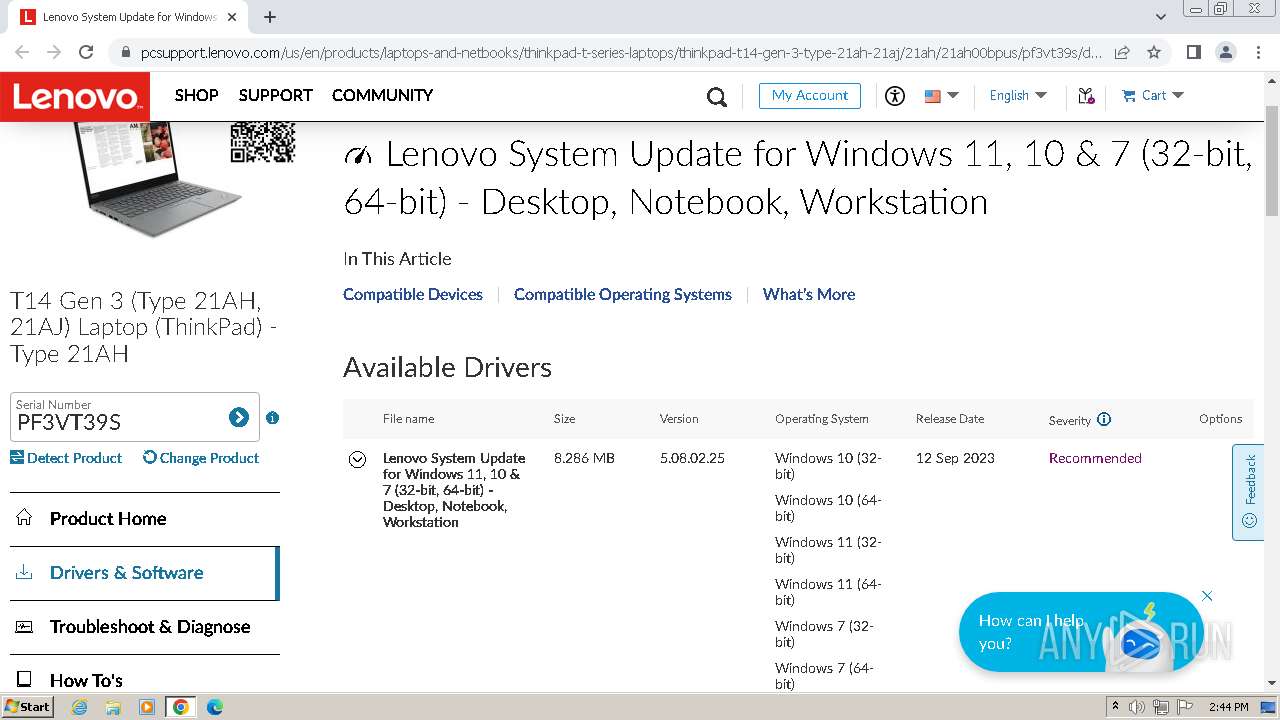Screen dimensions: 1280x720
Task: Open the network icon in system tray
Action: coord(1161,707)
